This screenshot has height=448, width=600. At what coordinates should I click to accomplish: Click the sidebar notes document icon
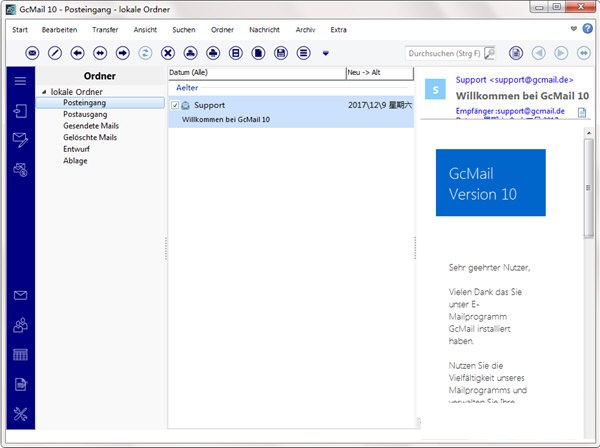[21, 384]
